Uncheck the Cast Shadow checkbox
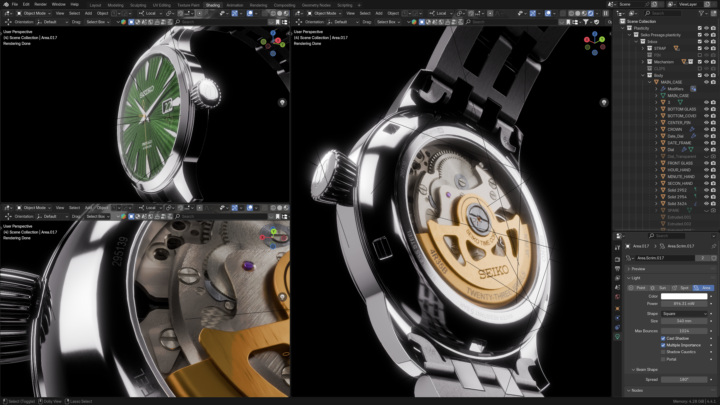 pos(663,338)
